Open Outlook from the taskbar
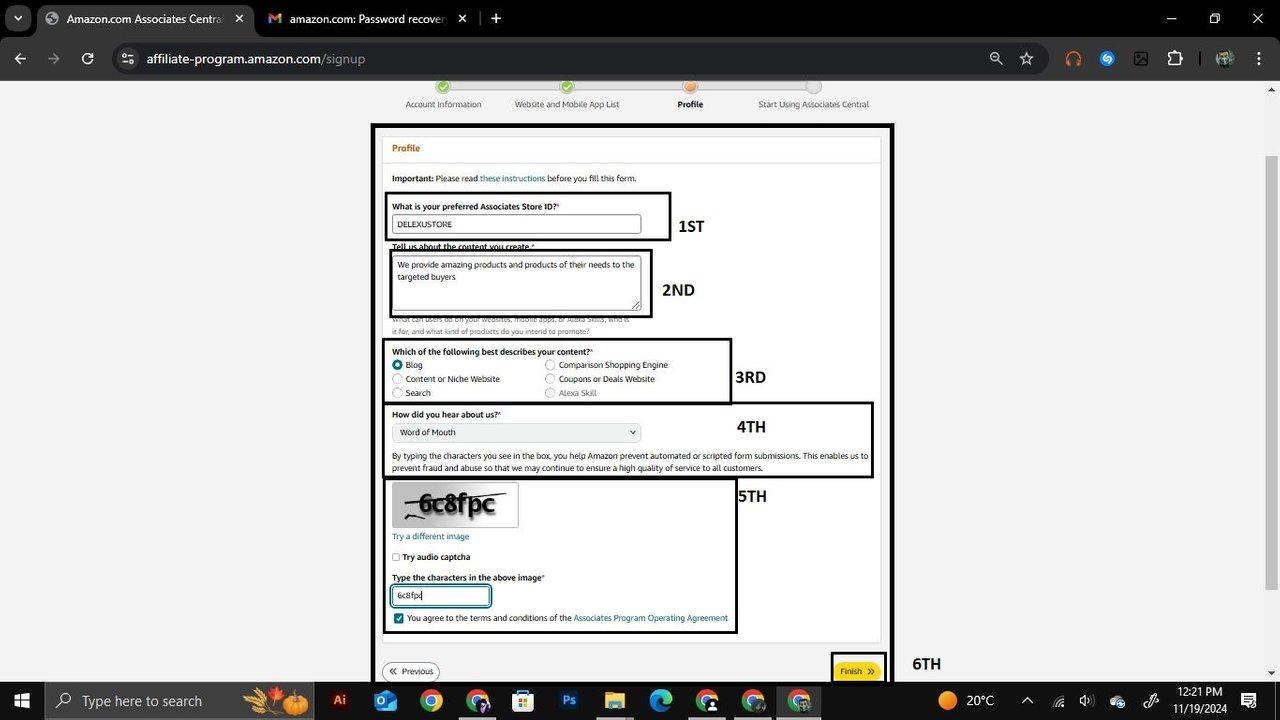 385,700
